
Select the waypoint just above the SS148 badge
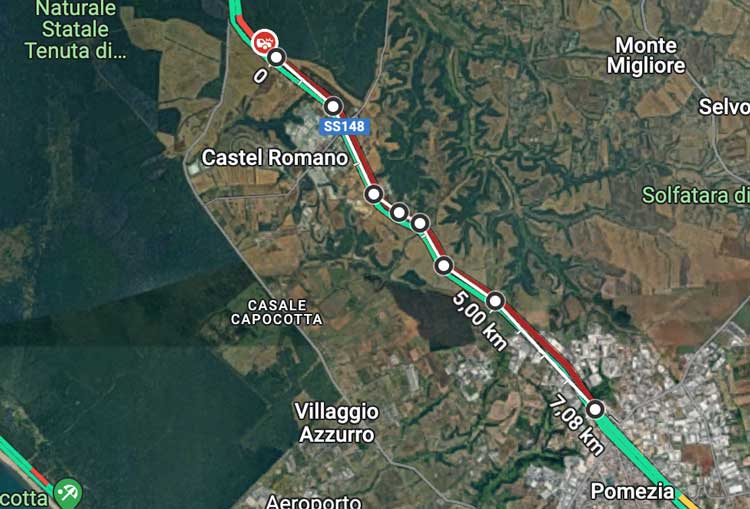pos(333,106)
